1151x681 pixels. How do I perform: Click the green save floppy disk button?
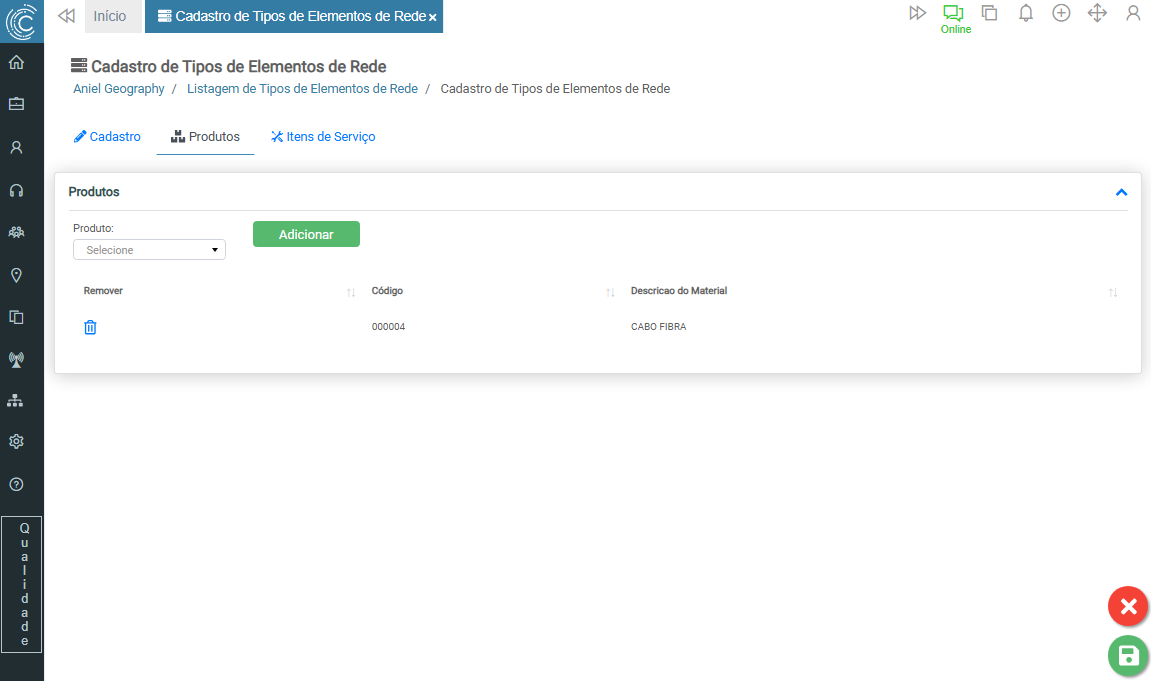(1127, 656)
